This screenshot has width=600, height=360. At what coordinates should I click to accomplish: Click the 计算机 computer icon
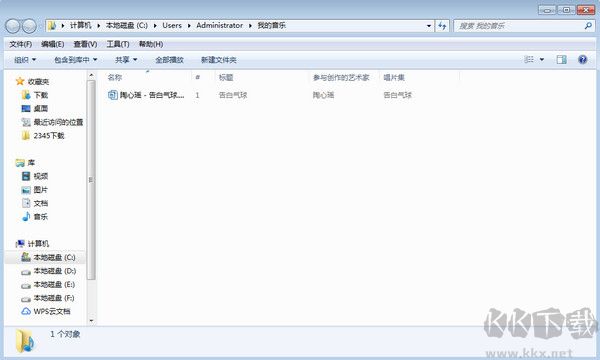point(20,244)
